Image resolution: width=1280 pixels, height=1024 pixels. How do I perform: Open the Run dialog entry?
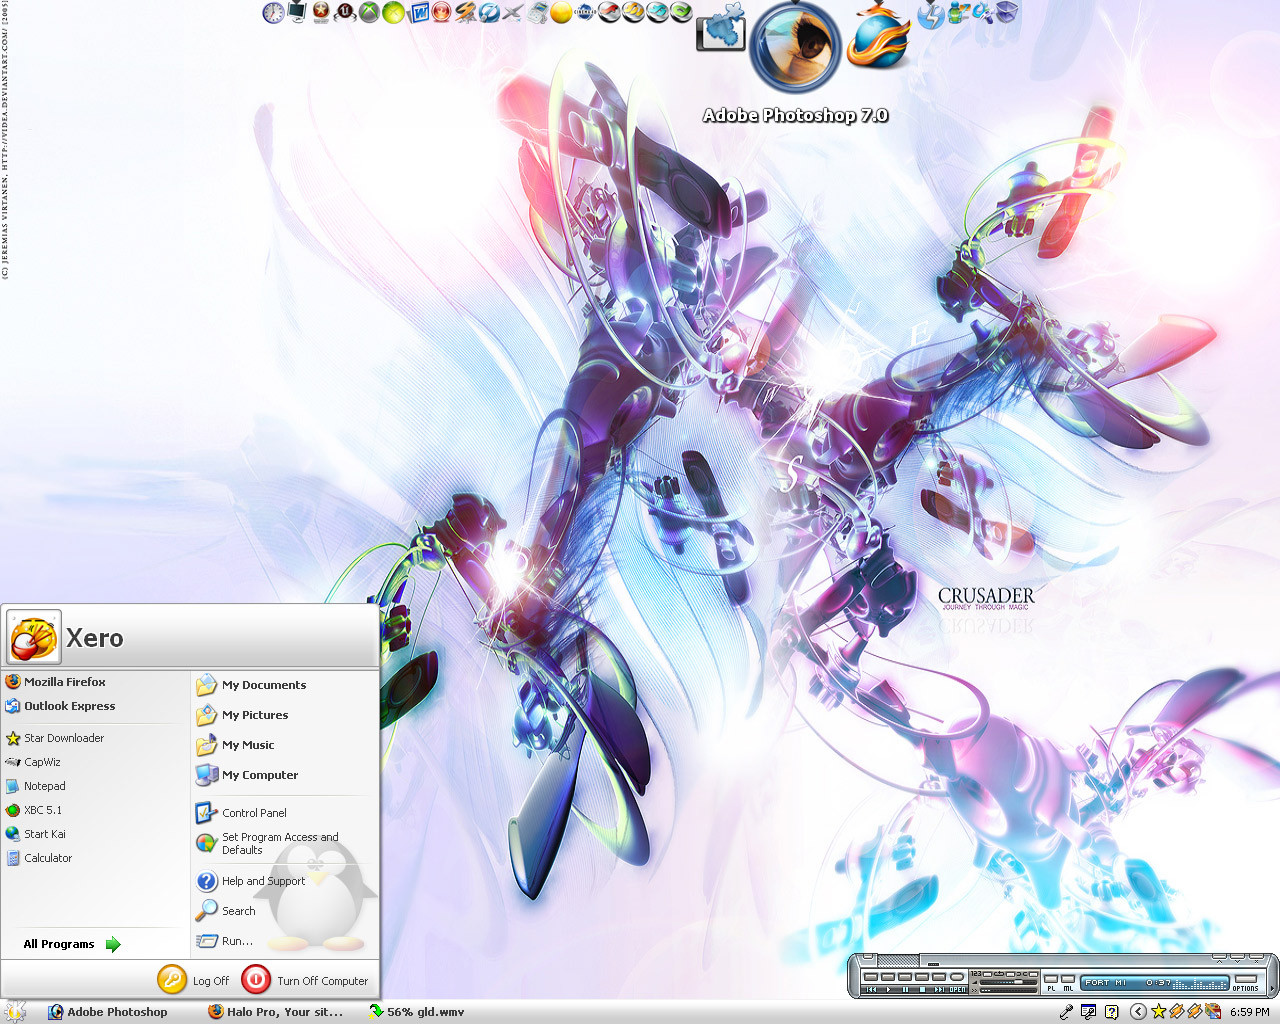coord(224,941)
